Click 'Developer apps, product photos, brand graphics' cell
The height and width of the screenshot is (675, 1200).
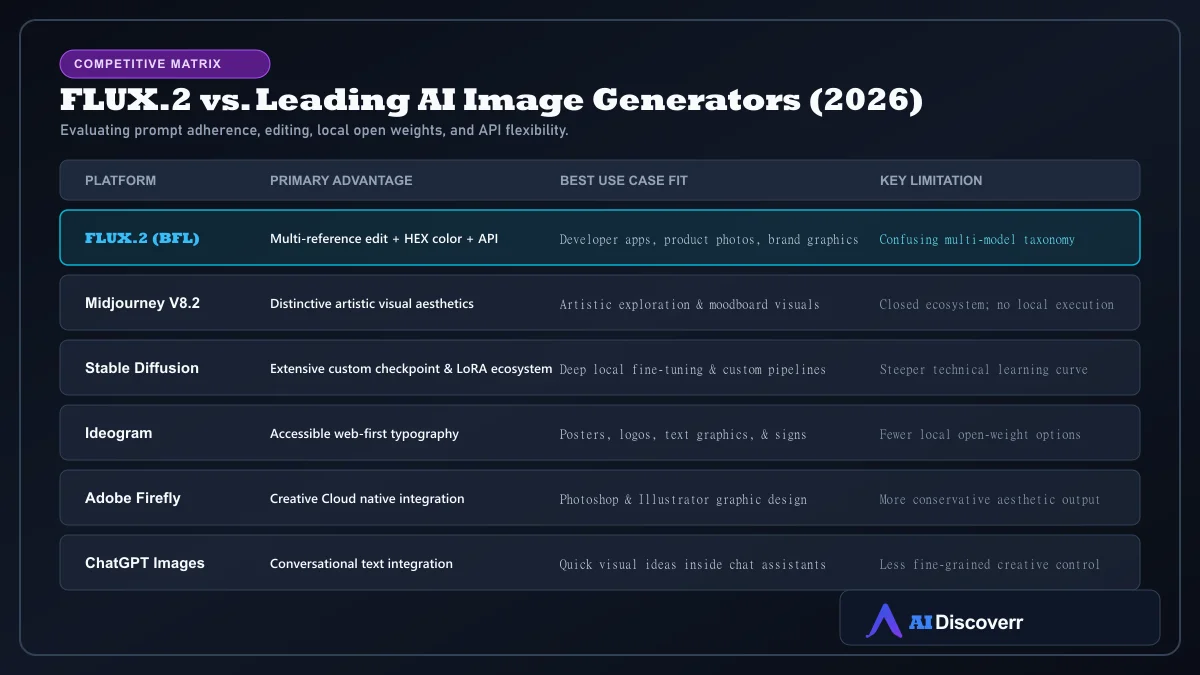[709, 240]
